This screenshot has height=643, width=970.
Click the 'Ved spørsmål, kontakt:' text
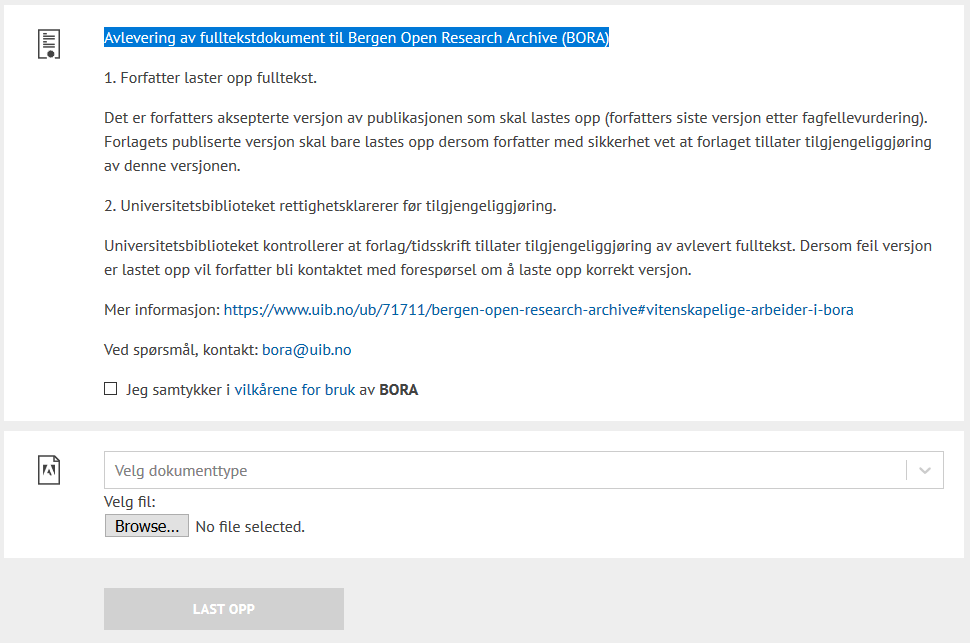click(x=181, y=350)
